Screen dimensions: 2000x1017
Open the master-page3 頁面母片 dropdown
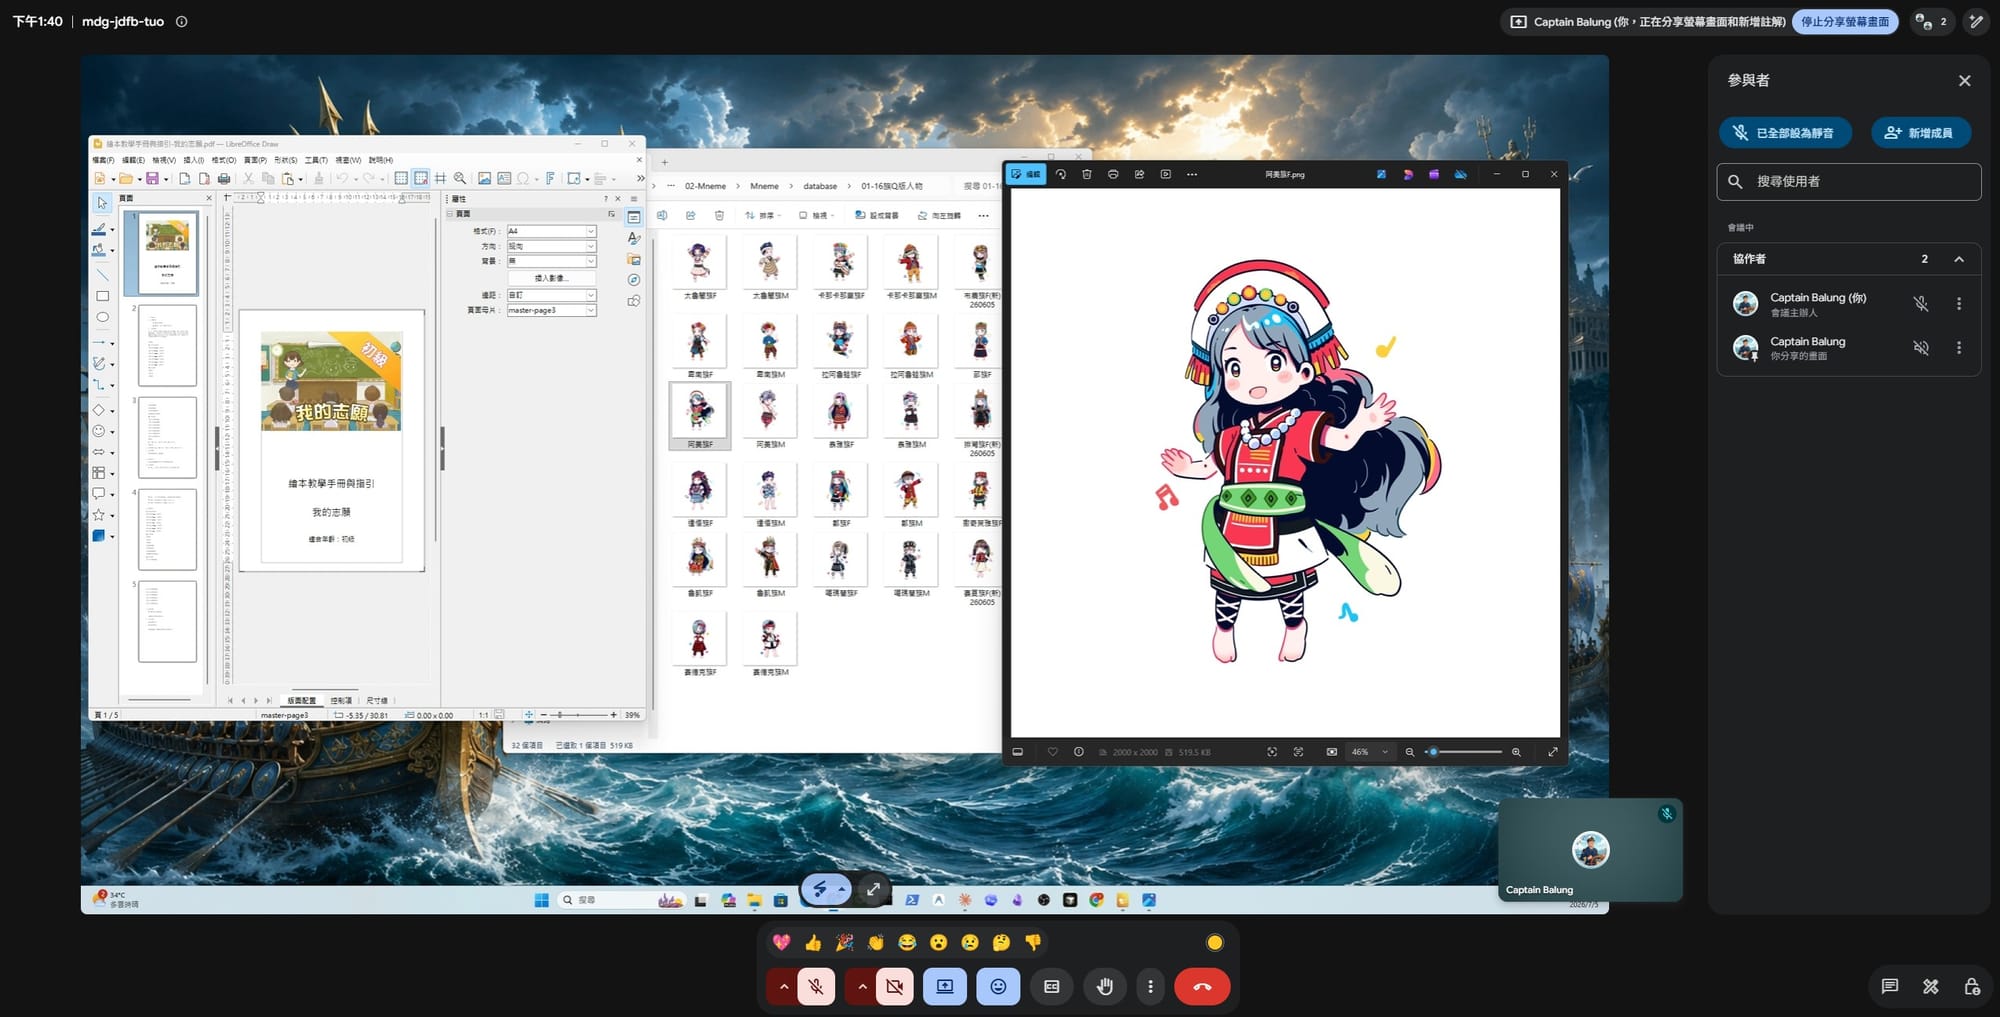point(551,310)
